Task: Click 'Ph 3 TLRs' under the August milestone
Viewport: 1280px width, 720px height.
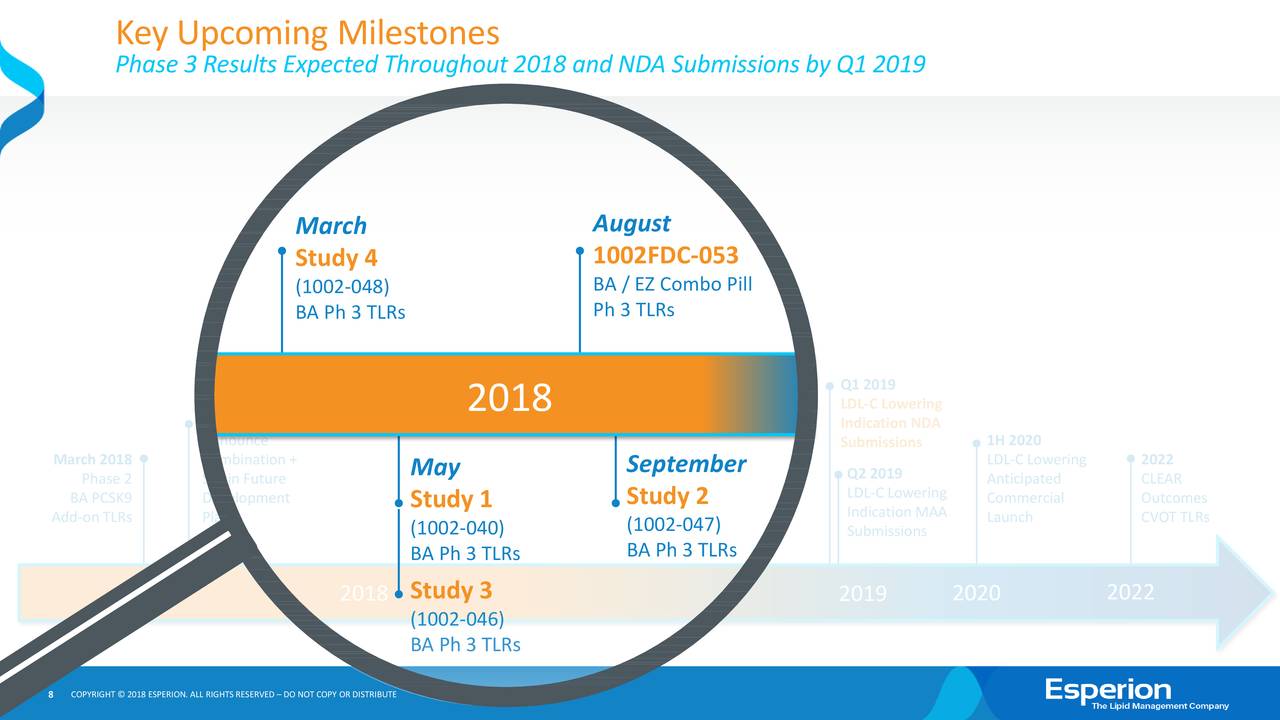Action: point(634,310)
